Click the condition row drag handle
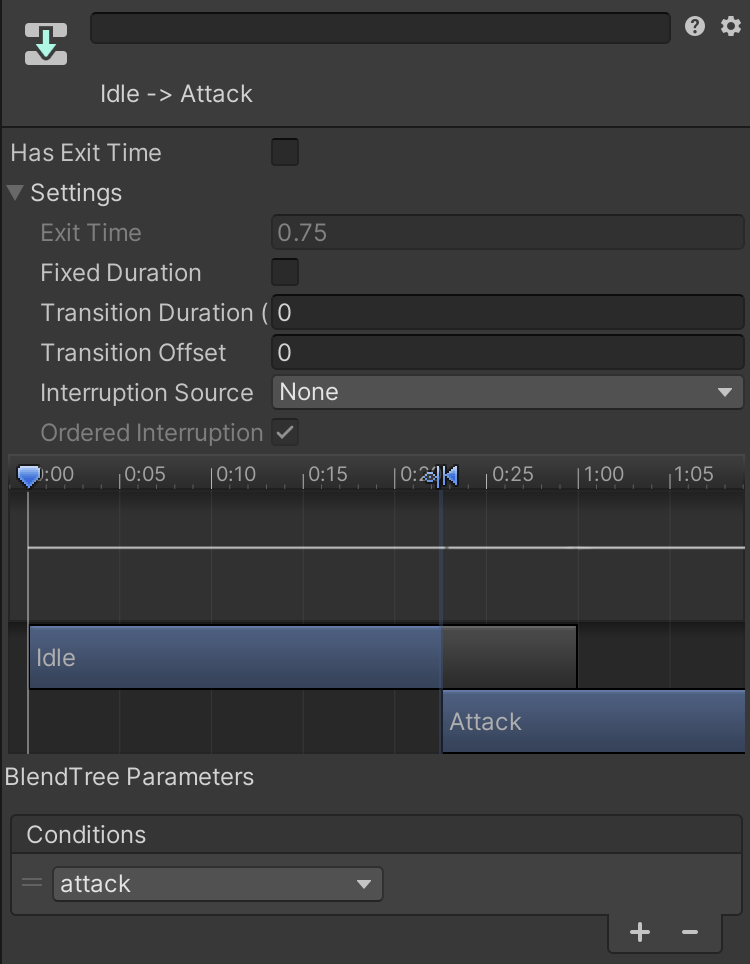Image resolution: width=750 pixels, height=964 pixels. pos(32,883)
